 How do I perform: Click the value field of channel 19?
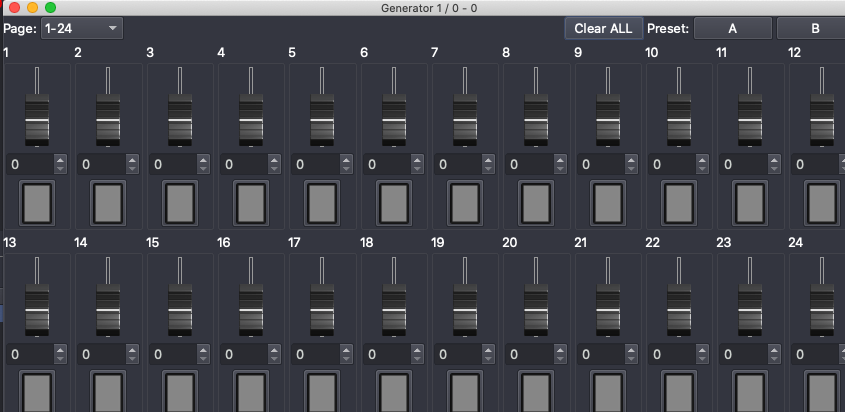tap(458, 354)
